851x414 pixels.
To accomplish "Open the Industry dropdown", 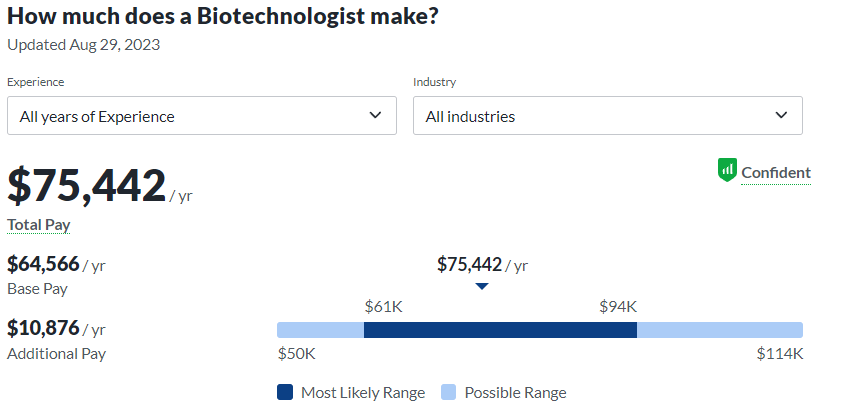I will click(x=607, y=116).
